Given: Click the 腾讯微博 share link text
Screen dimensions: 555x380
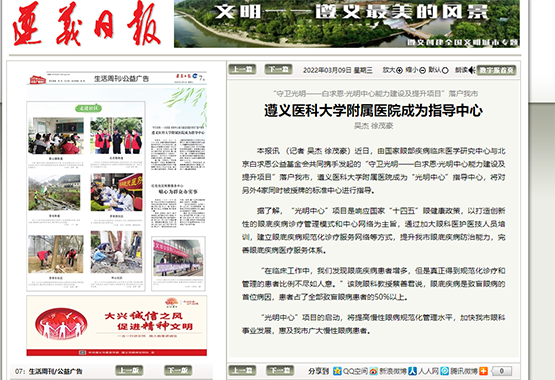Looking at the screenshot, I should click(x=464, y=371).
